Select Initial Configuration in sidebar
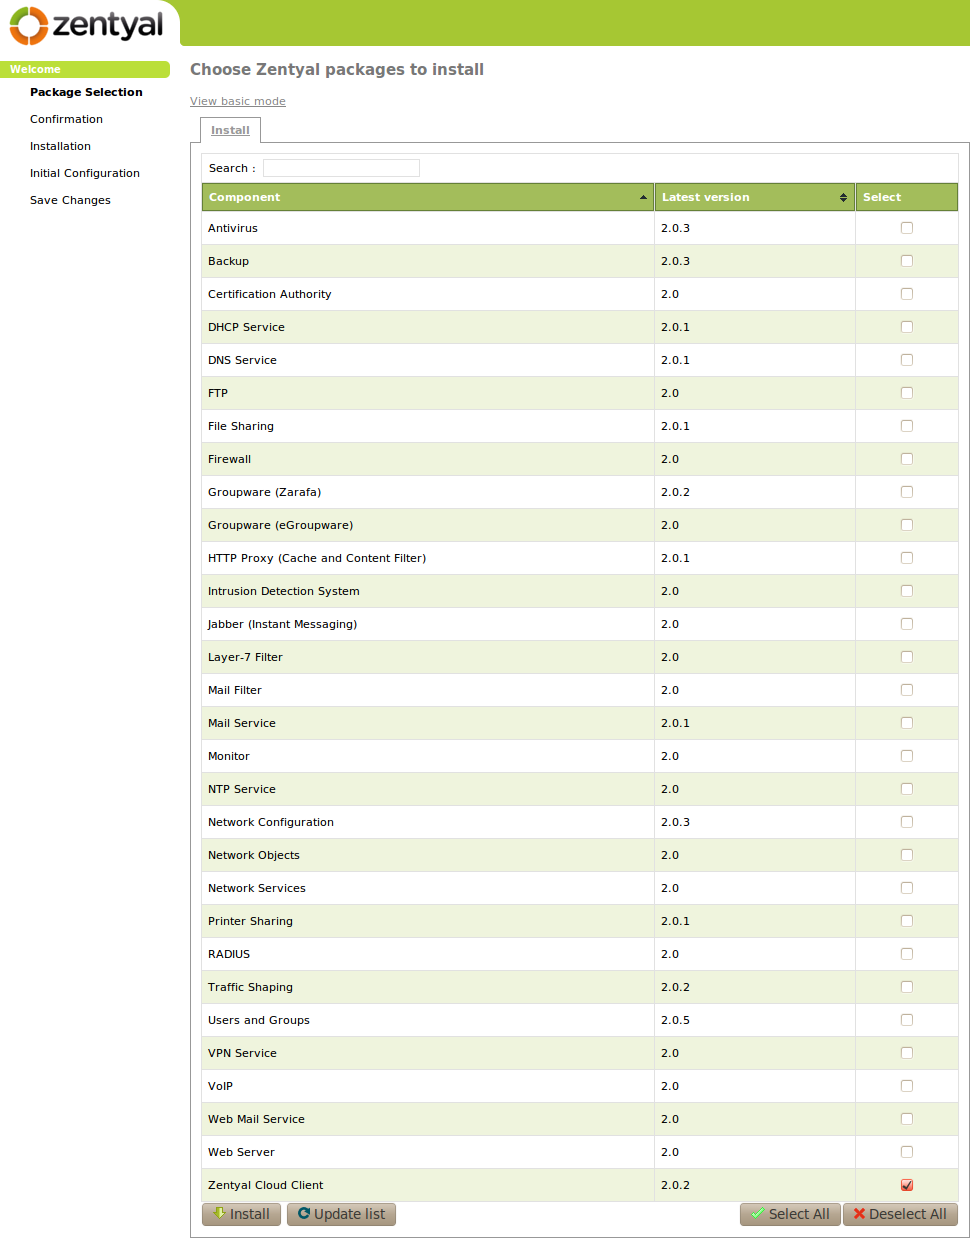This screenshot has width=979, height=1251. point(85,173)
